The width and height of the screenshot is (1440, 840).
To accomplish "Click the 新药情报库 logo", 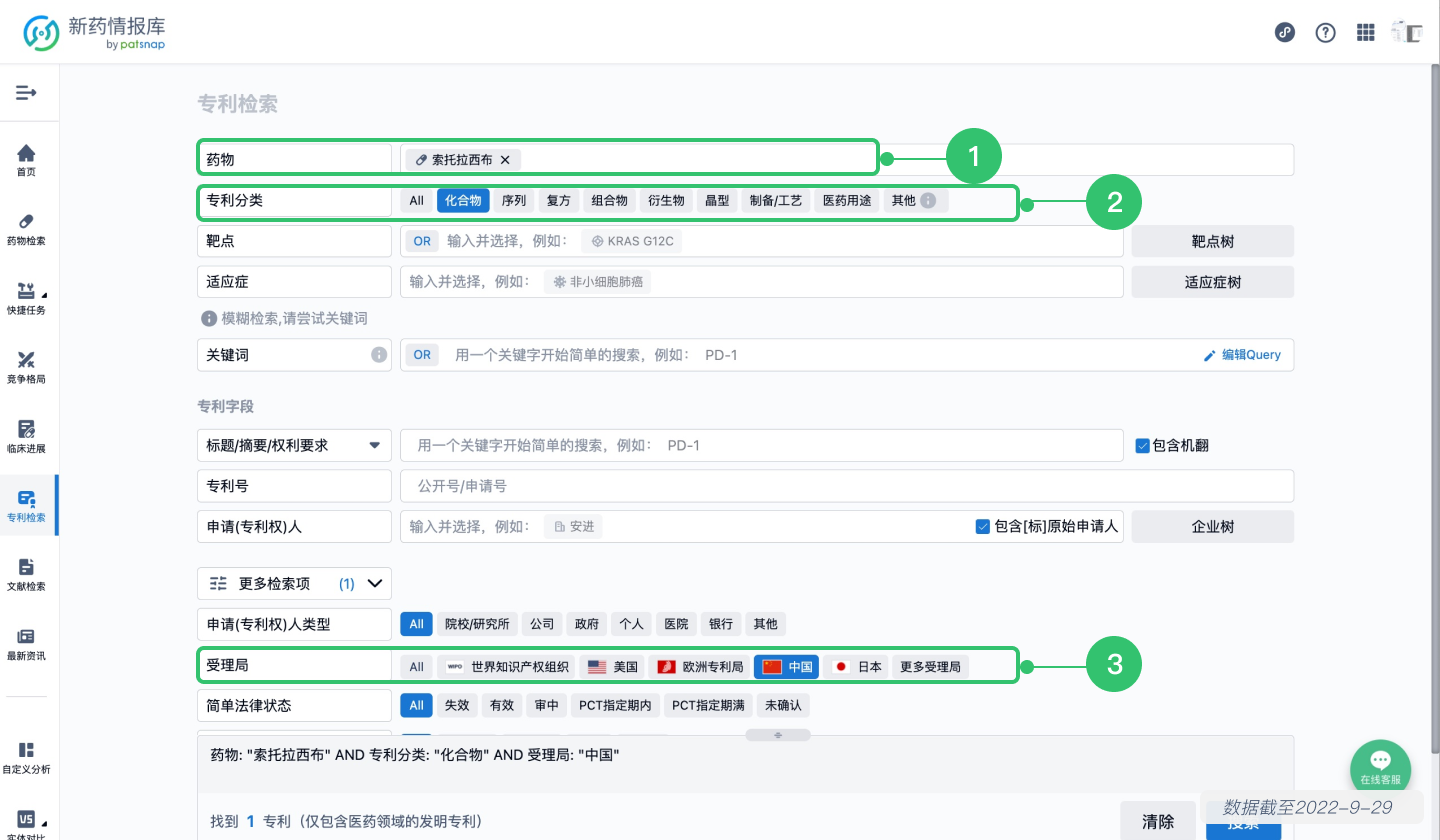I will (x=95, y=32).
